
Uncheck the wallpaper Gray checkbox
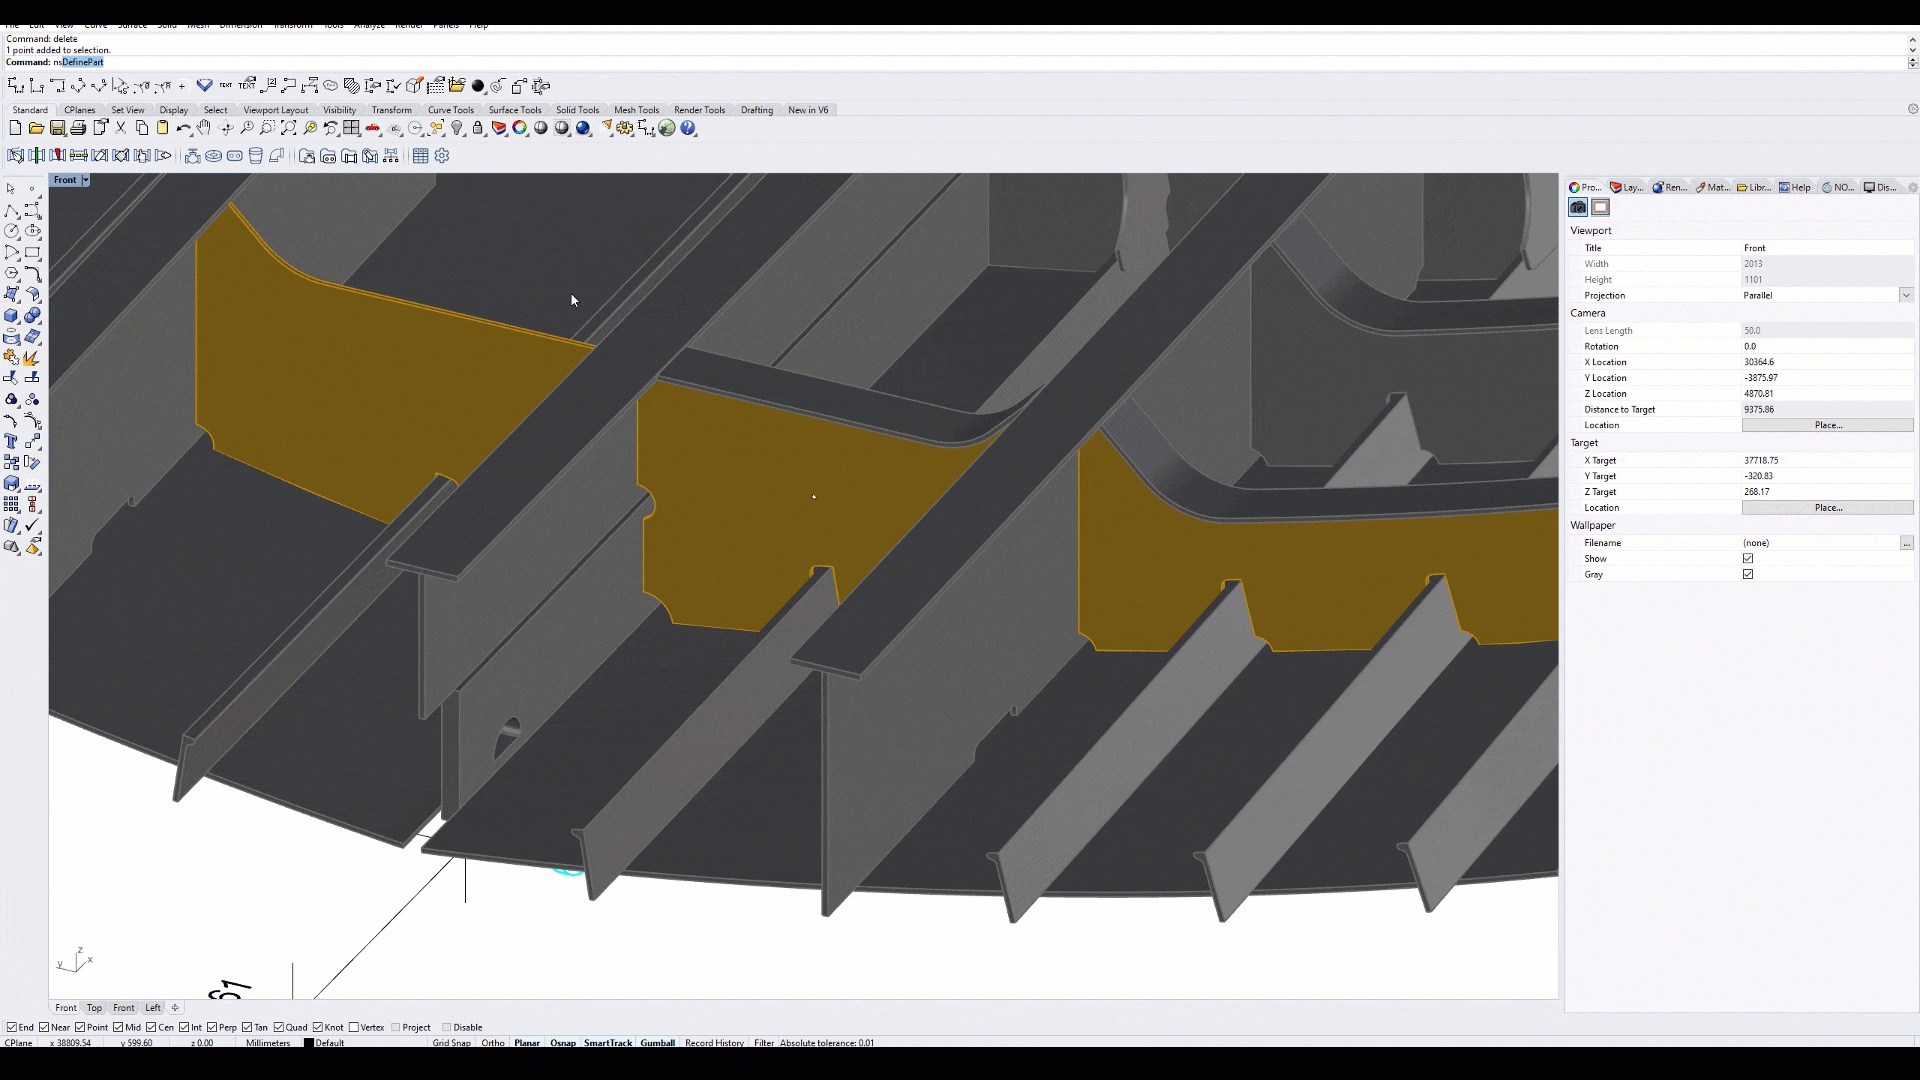tap(1748, 574)
